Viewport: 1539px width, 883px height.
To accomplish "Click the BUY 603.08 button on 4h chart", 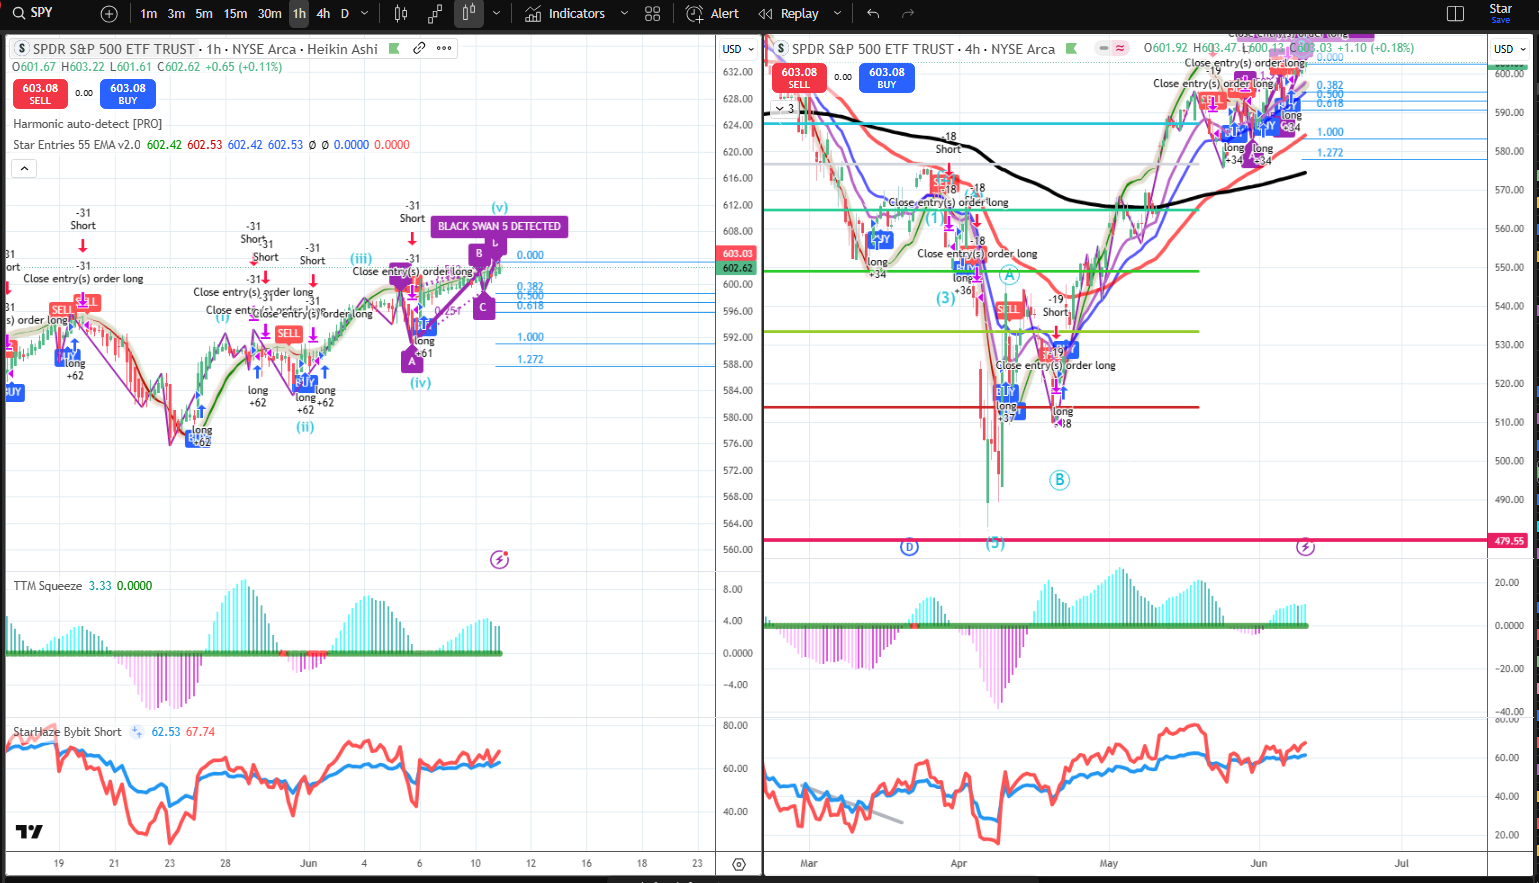I will (887, 78).
